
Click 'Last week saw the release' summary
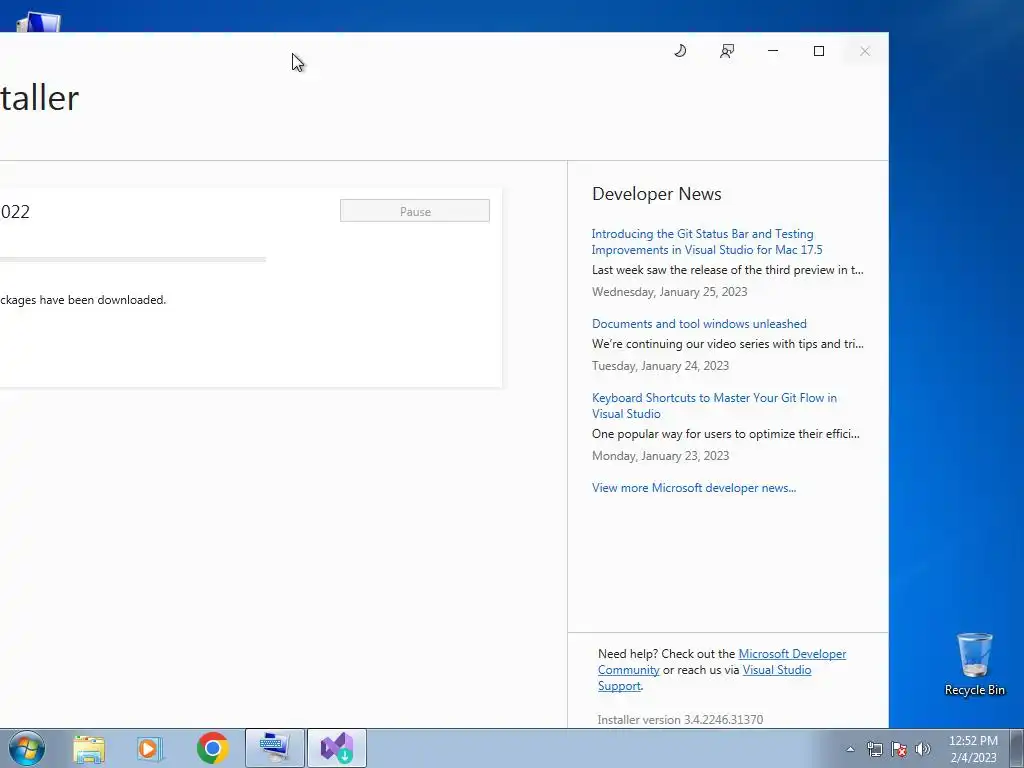pos(728,270)
